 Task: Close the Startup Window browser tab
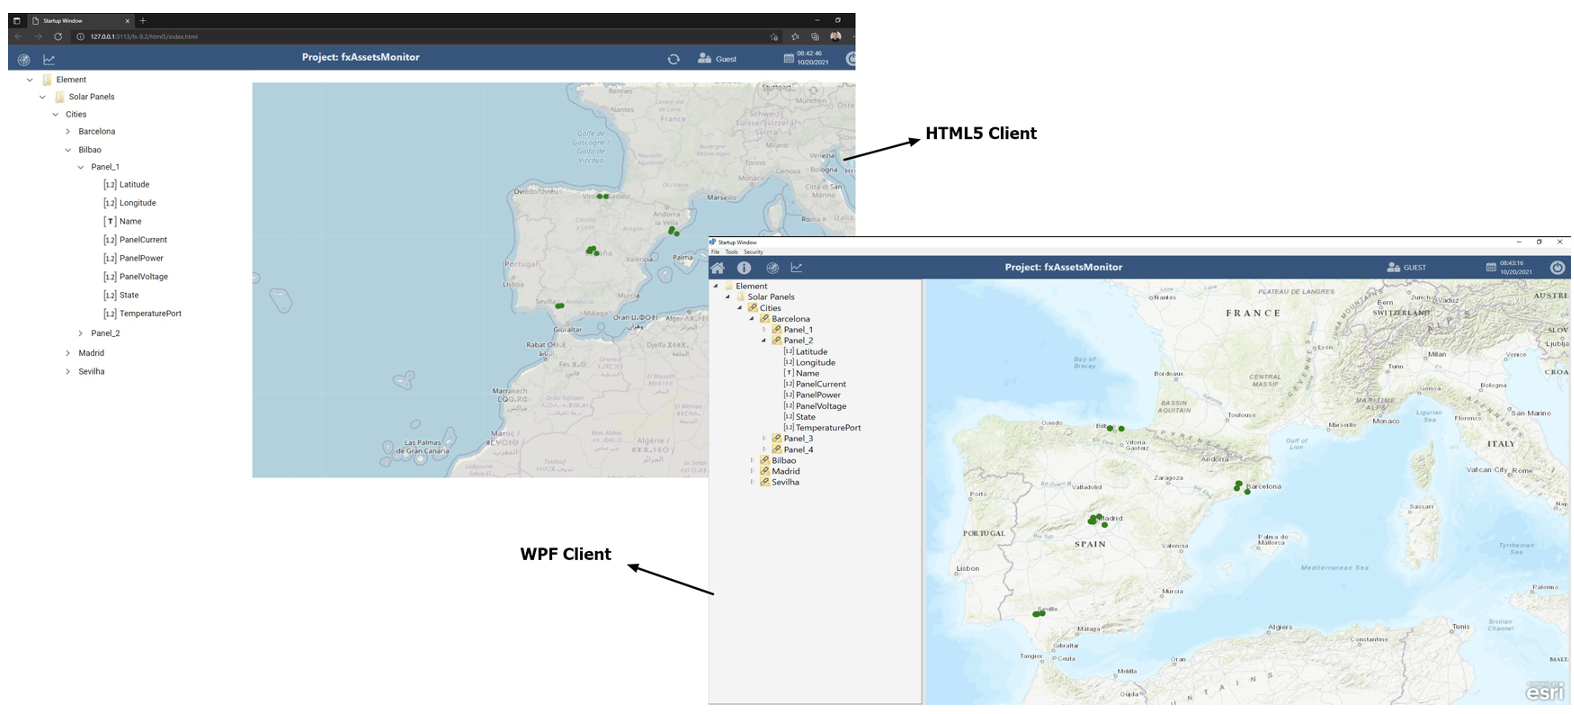click(x=128, y=20)
